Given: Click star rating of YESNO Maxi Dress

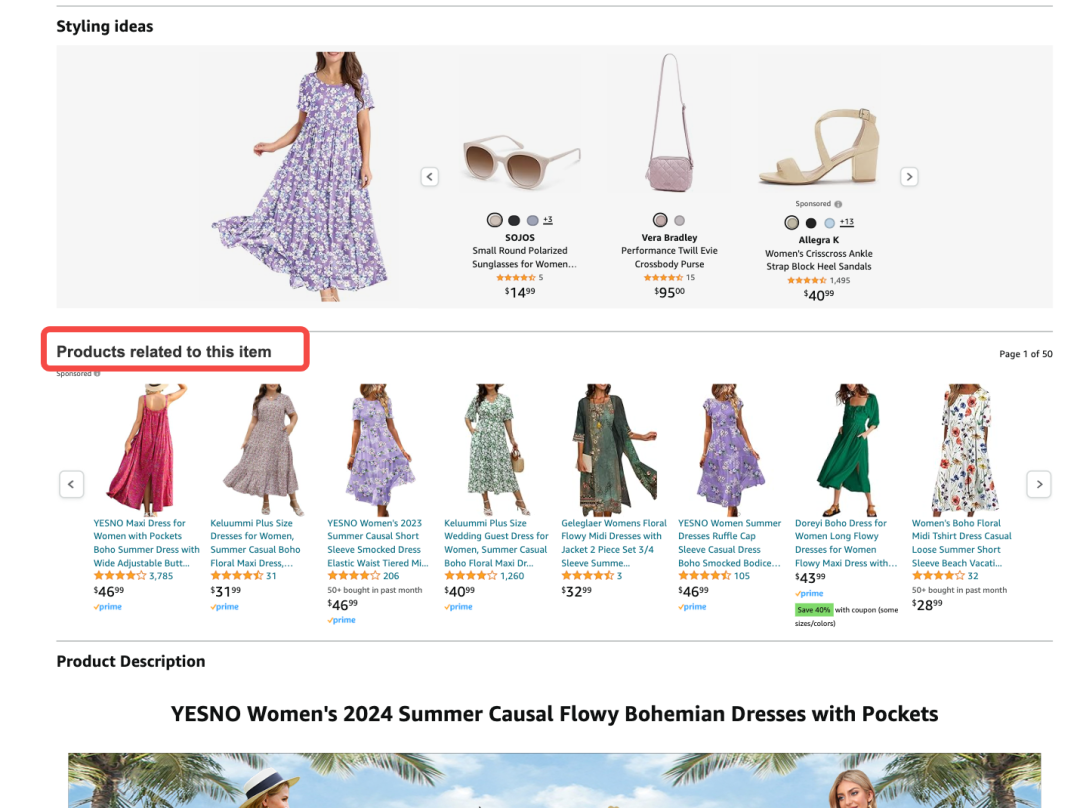Looking at the screenshot, I should click(120, 576).
